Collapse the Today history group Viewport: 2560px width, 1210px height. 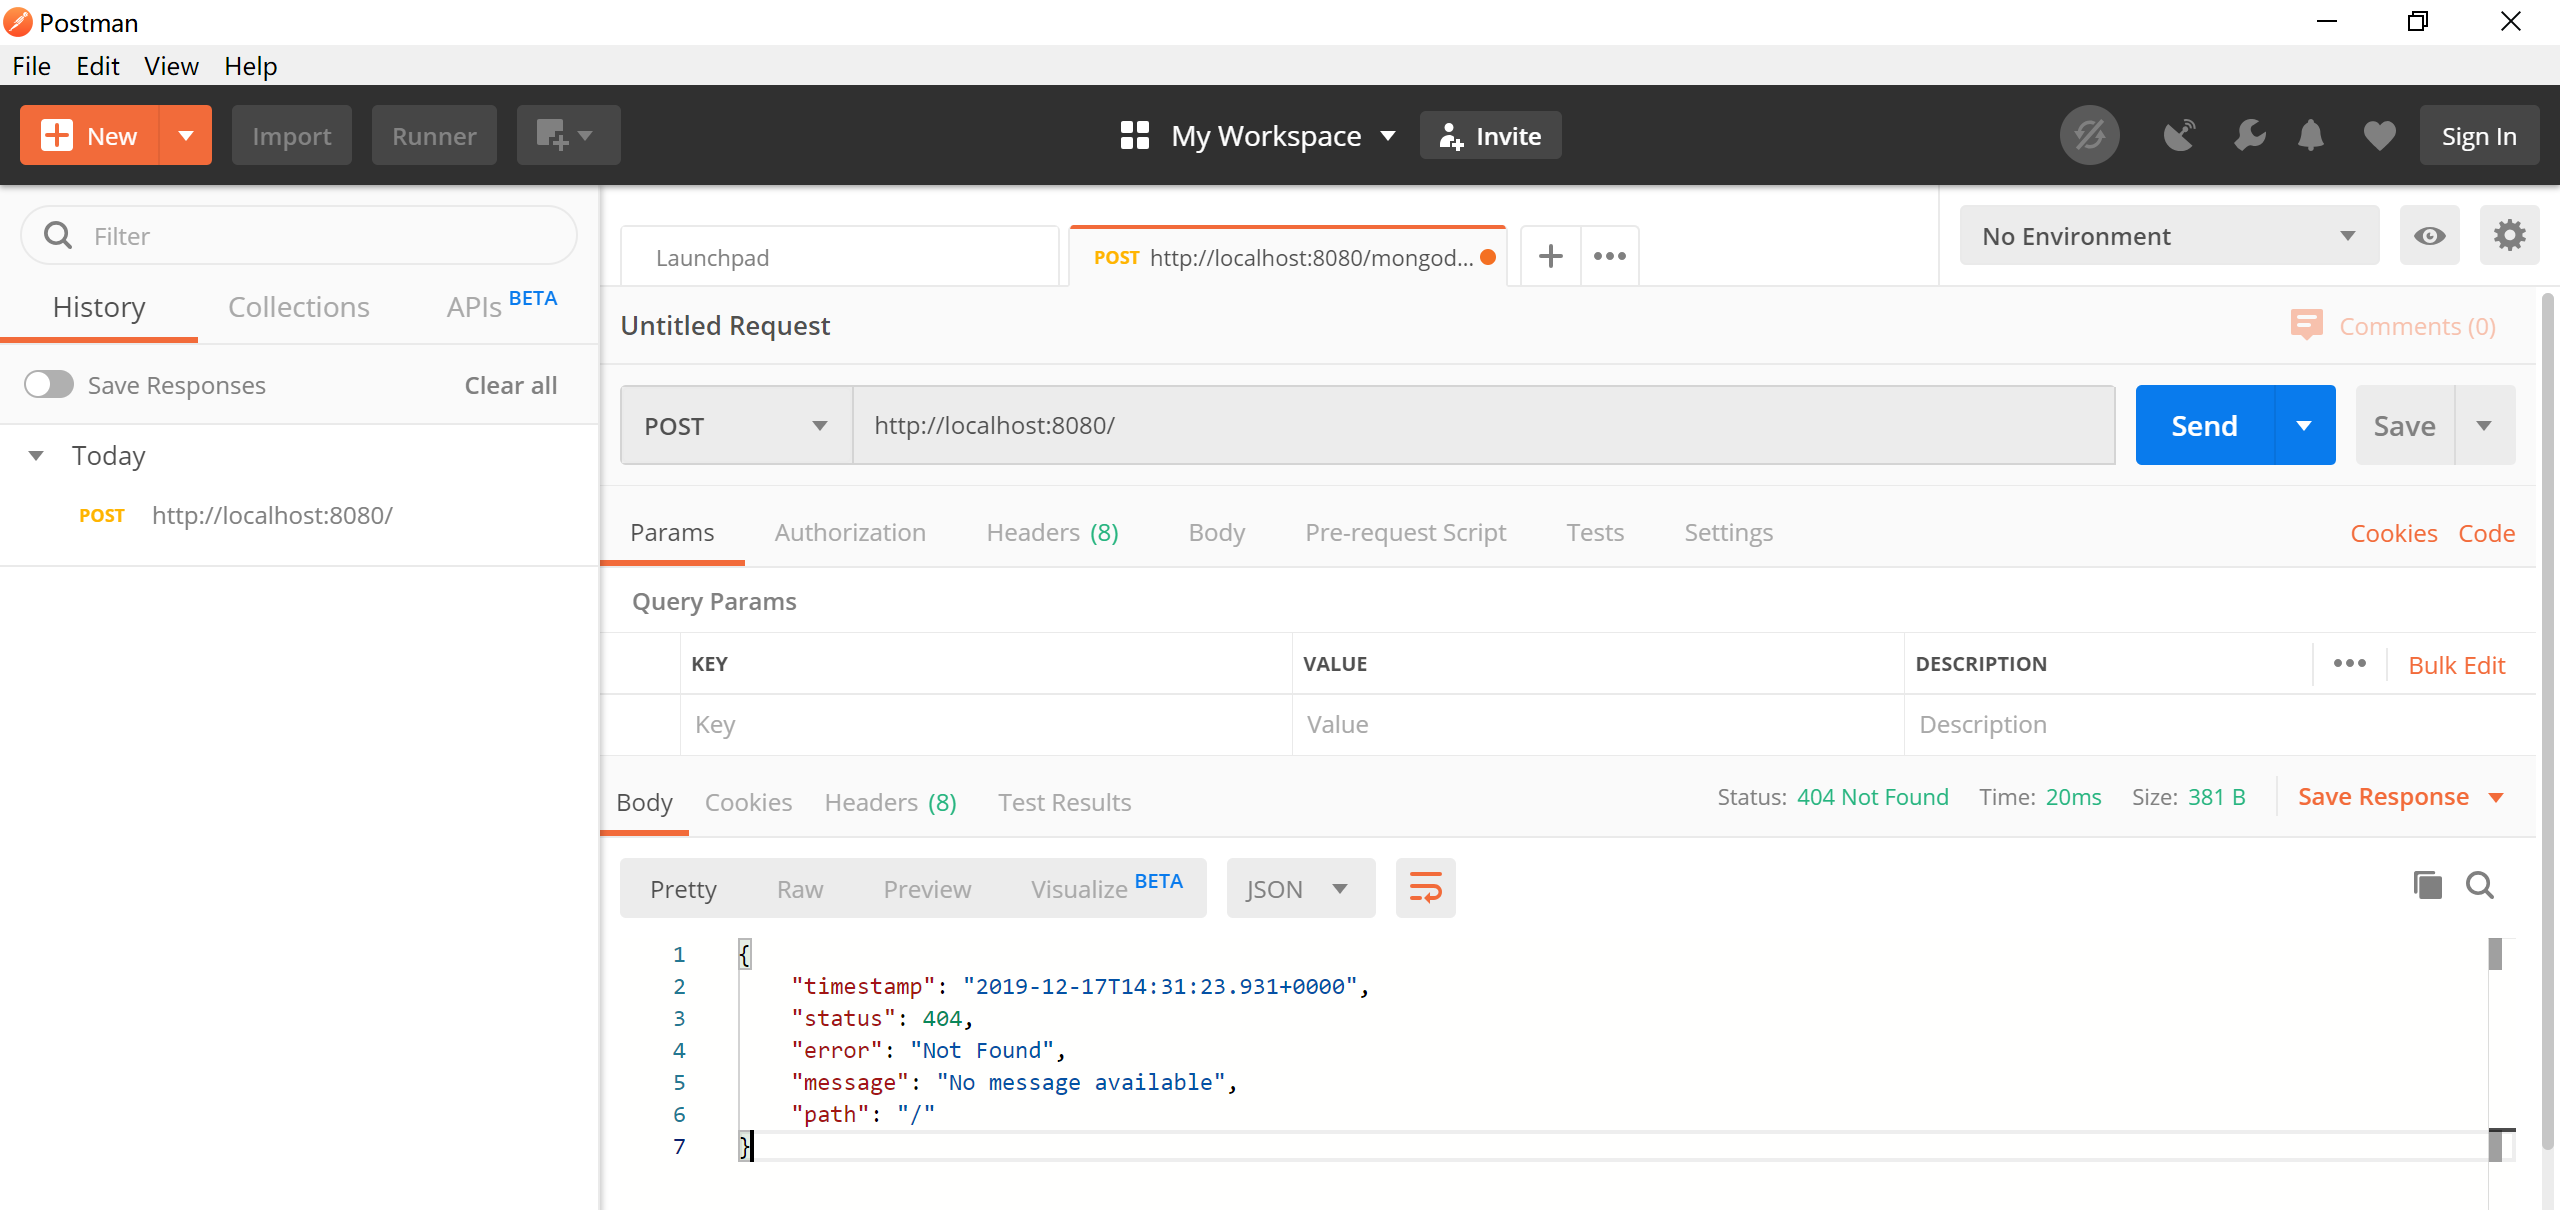tap(36, 456)
